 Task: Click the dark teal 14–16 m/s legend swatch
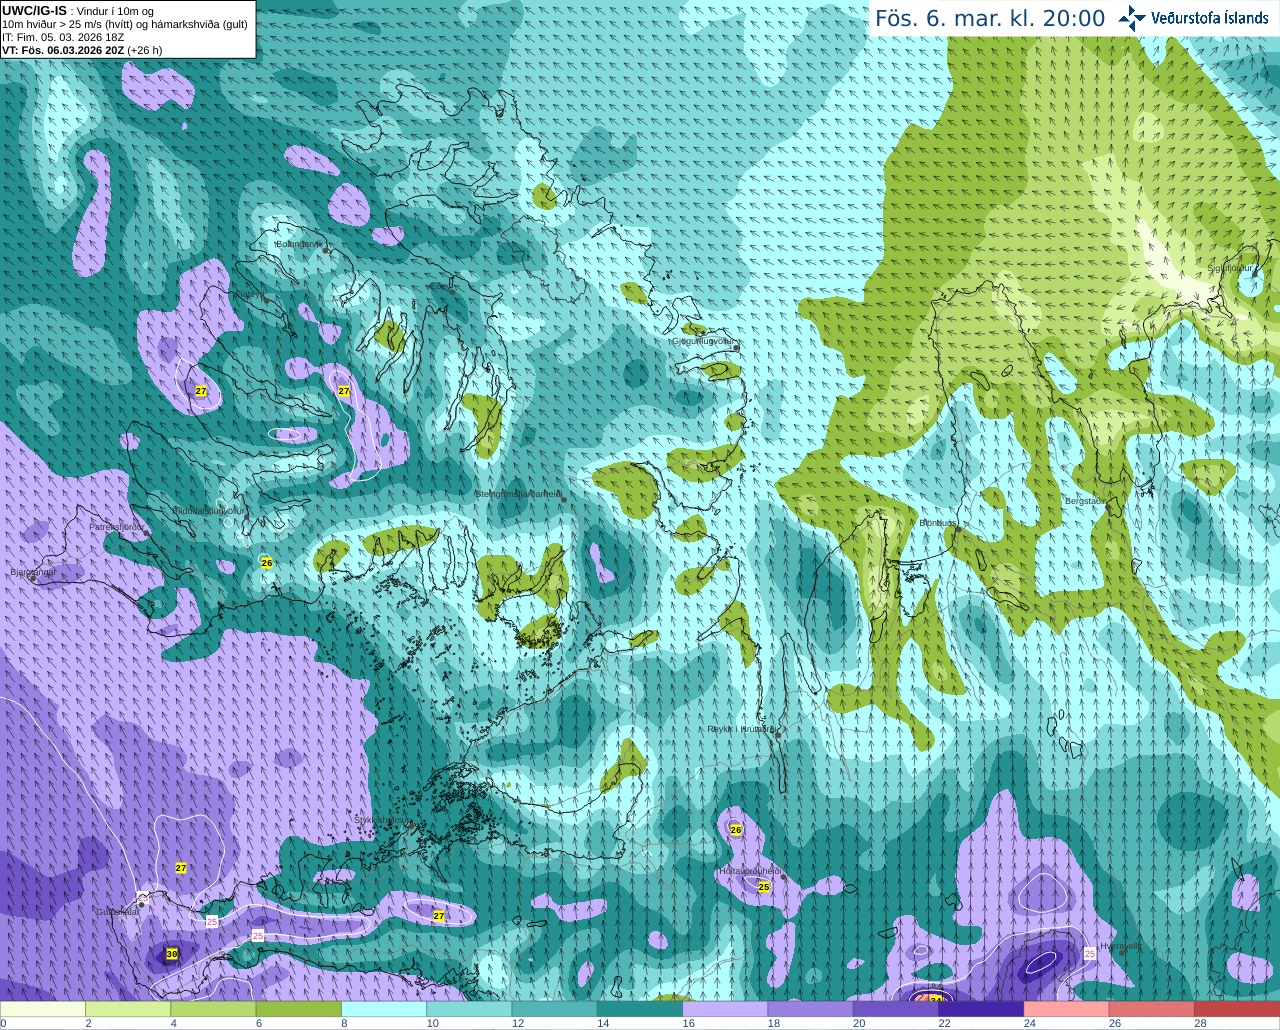pos(640,1009)
